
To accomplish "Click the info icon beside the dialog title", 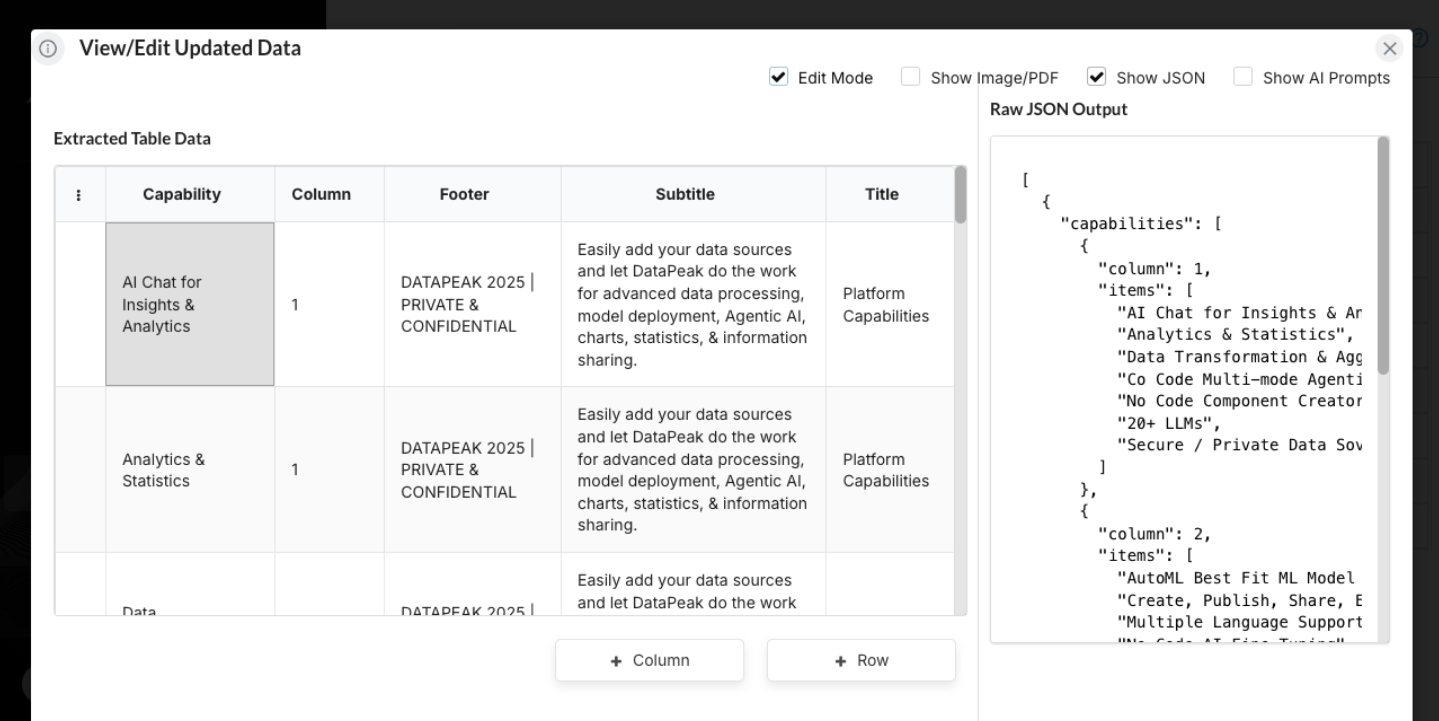I will tap(47, 49).
